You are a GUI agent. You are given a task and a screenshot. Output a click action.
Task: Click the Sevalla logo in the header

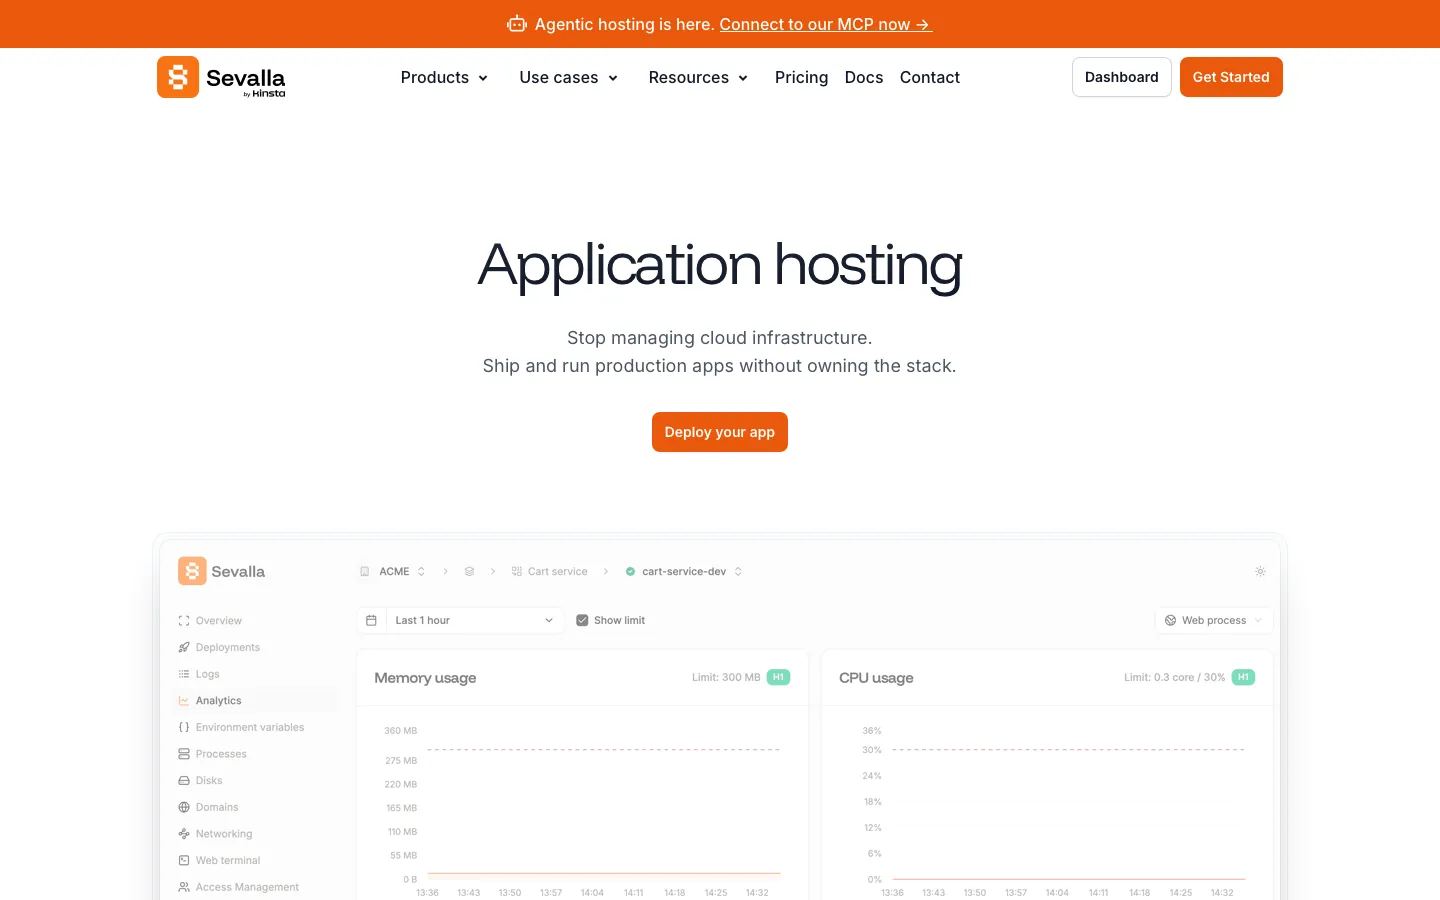221,77
